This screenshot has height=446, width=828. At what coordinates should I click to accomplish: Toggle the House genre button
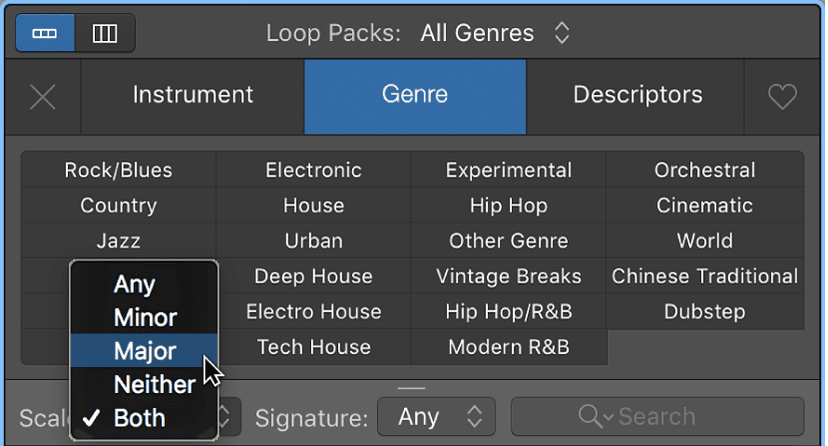click(314, 205)
